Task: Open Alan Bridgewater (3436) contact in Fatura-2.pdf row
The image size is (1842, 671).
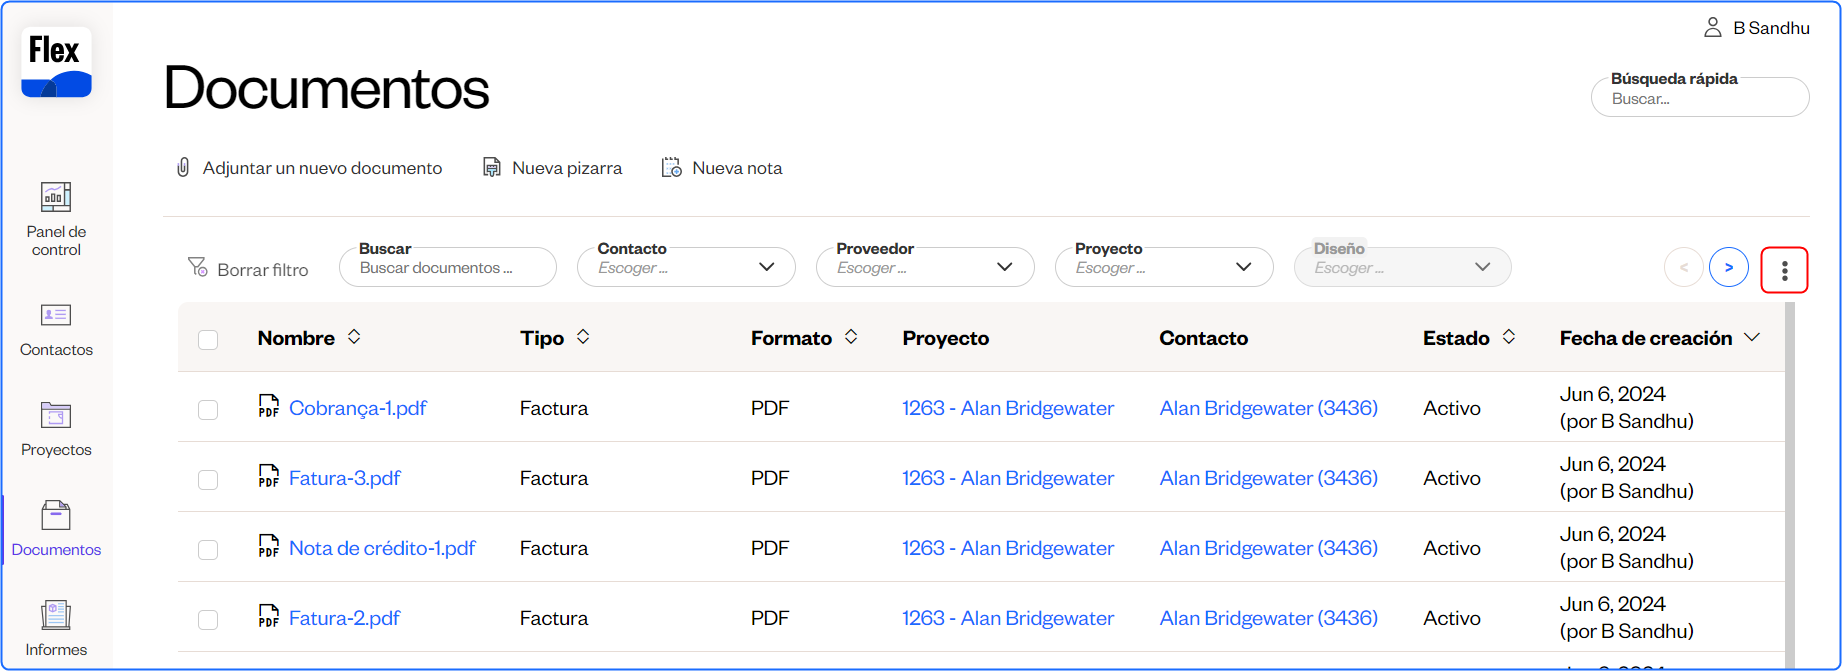Action: coord(1269,618)
